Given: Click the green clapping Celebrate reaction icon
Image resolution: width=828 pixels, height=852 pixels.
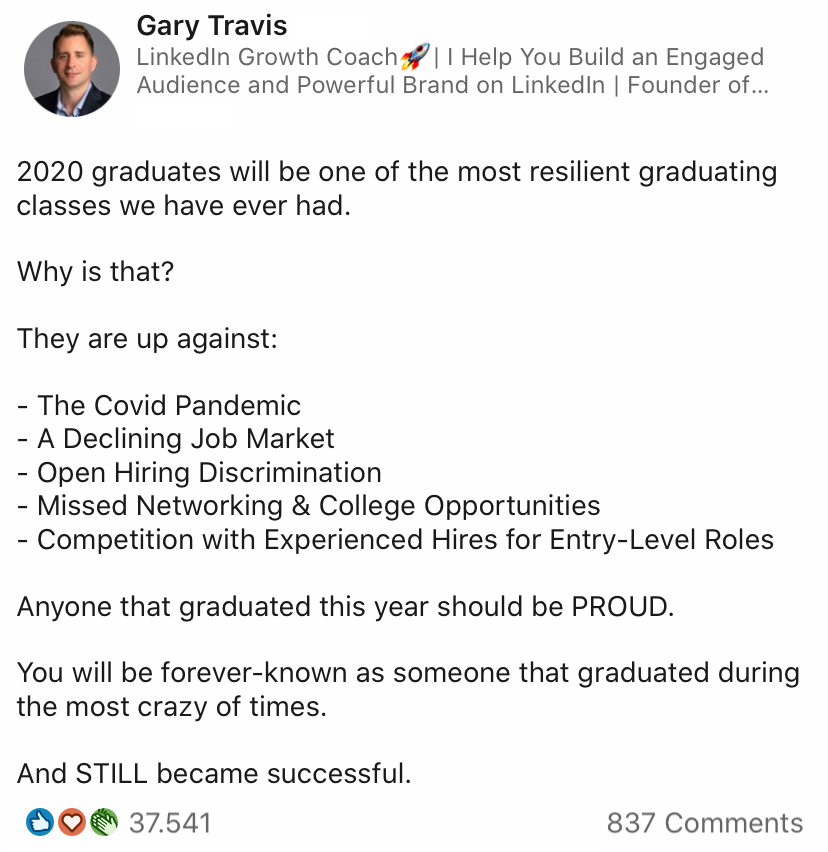Looking at the screenshot, I should click(103, 823).
